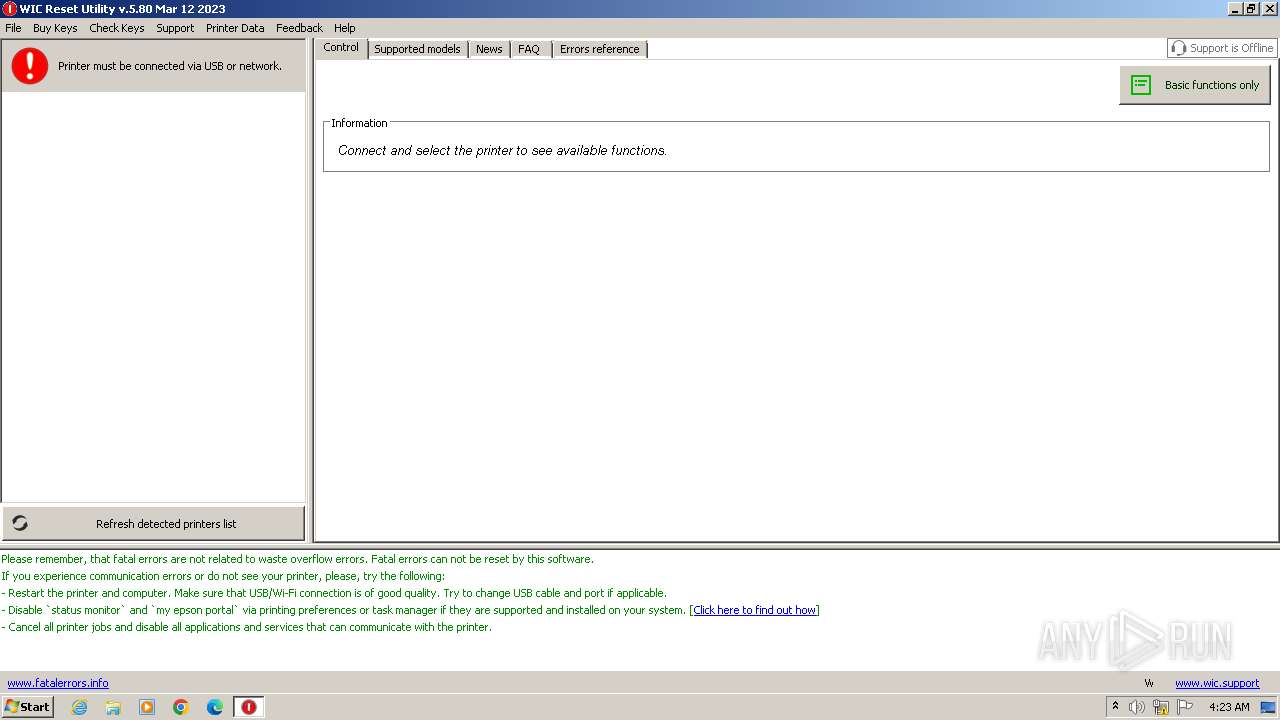This screenshot has height=720, width=1280.
Task: Restore down the WIC Reset Utility window
Action: click(1252, 9)
